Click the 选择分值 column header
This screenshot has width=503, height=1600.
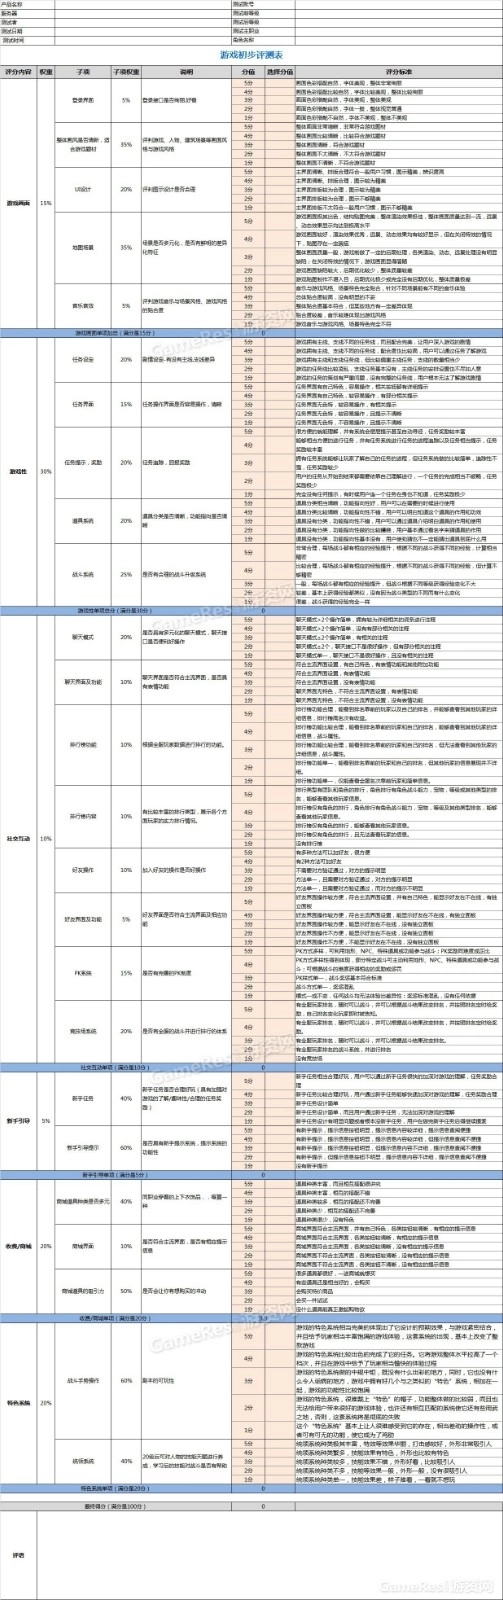pyautogui.click(x=279, y=72)
